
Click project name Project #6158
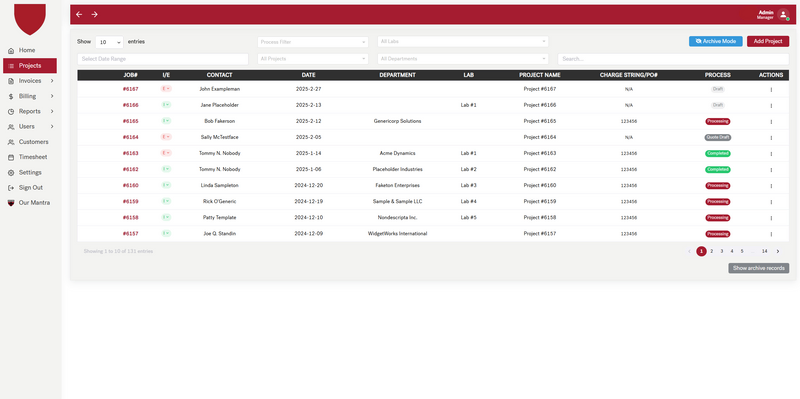tap(540, 217)
